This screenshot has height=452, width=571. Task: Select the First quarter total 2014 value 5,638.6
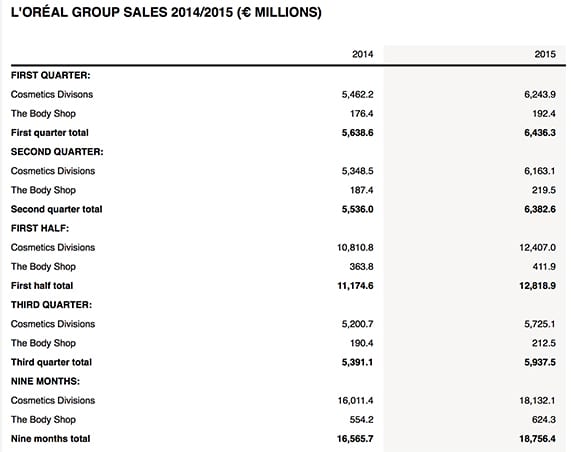pyautogui.click(x=357, y=133)
